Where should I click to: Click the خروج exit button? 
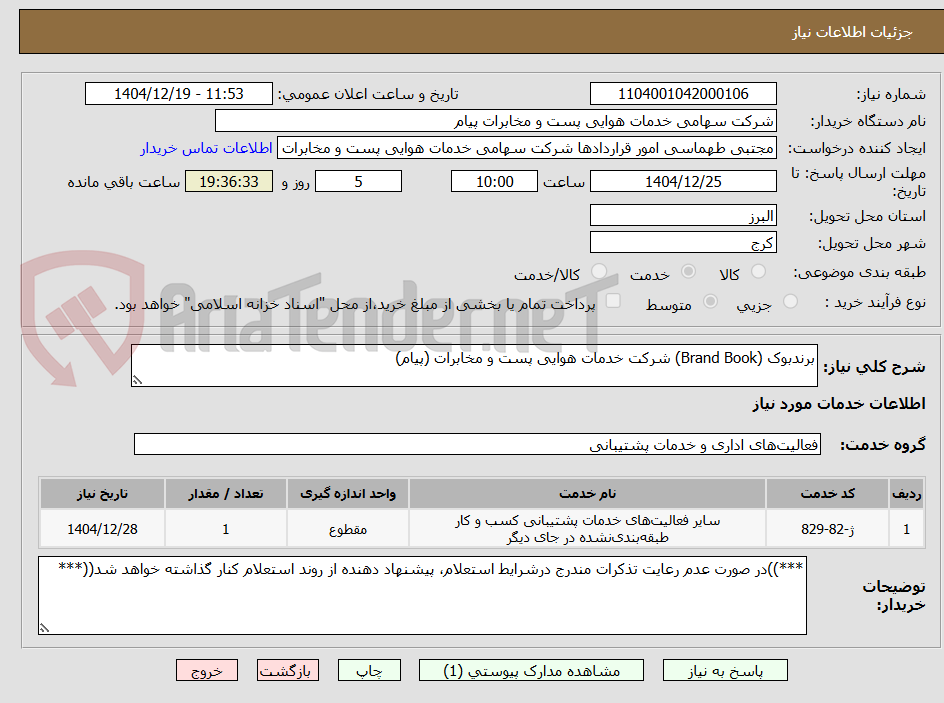[206, 670]
